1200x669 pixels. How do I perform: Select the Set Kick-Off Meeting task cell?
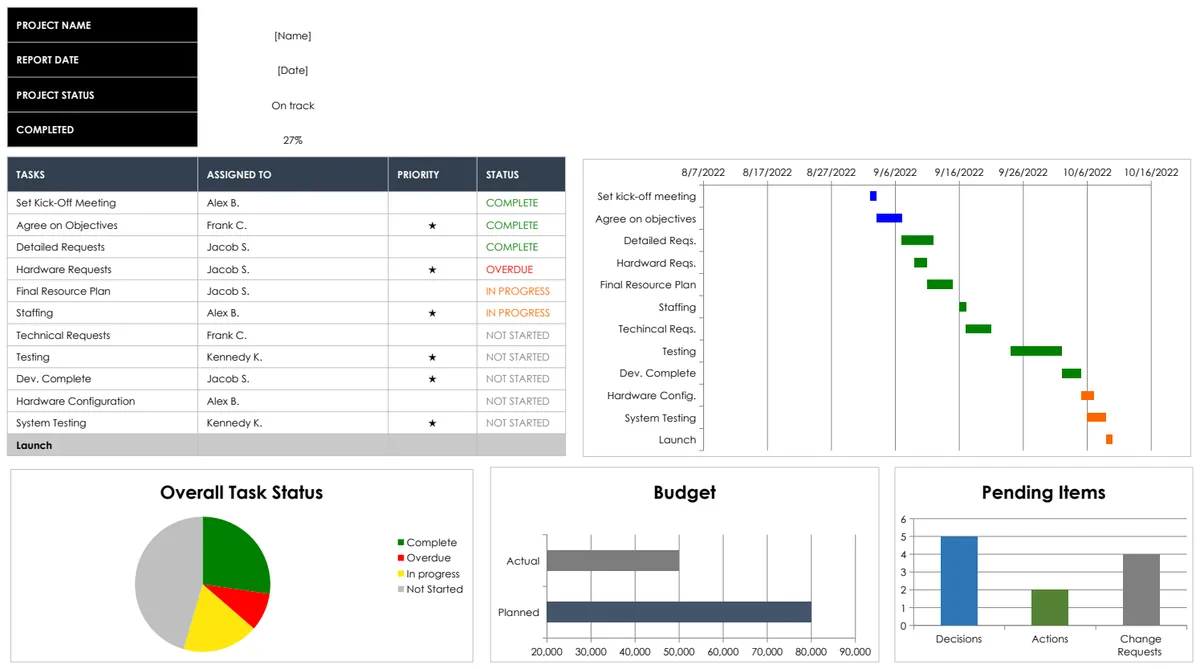[x=102, y=203]
